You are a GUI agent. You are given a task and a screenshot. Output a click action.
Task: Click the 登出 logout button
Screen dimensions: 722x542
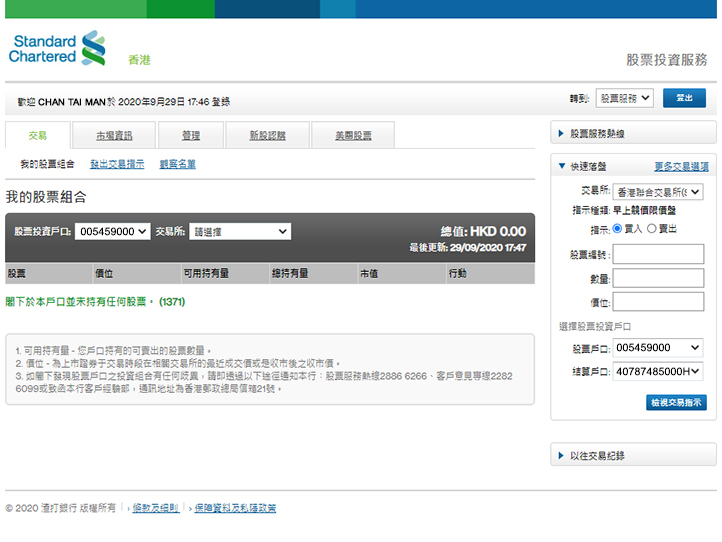tap(684, 98)
